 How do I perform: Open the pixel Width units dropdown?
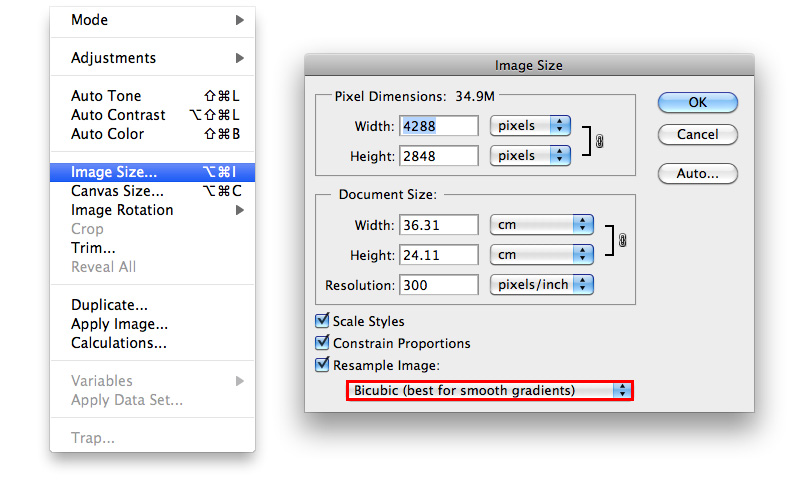[530, 126]
